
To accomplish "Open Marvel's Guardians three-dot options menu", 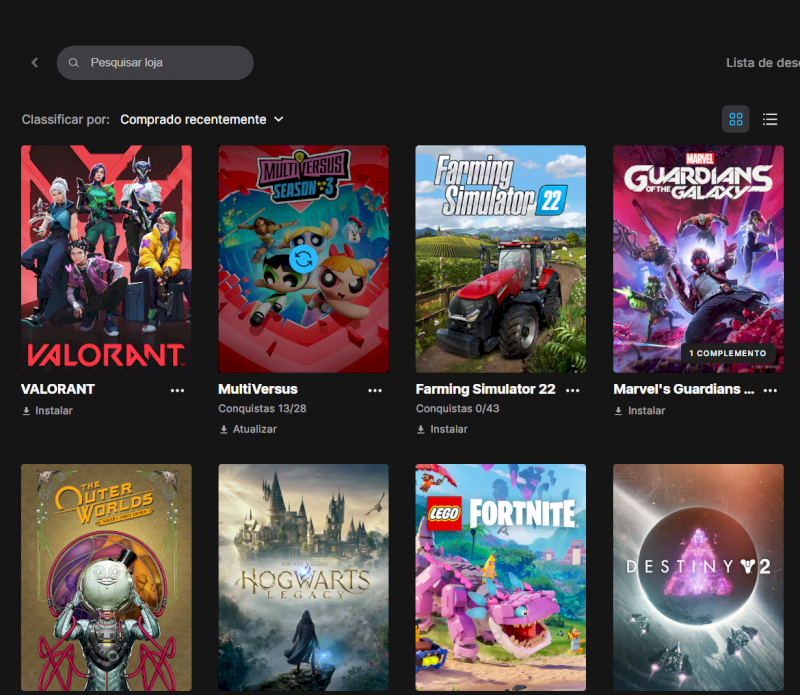I will 770,390.
